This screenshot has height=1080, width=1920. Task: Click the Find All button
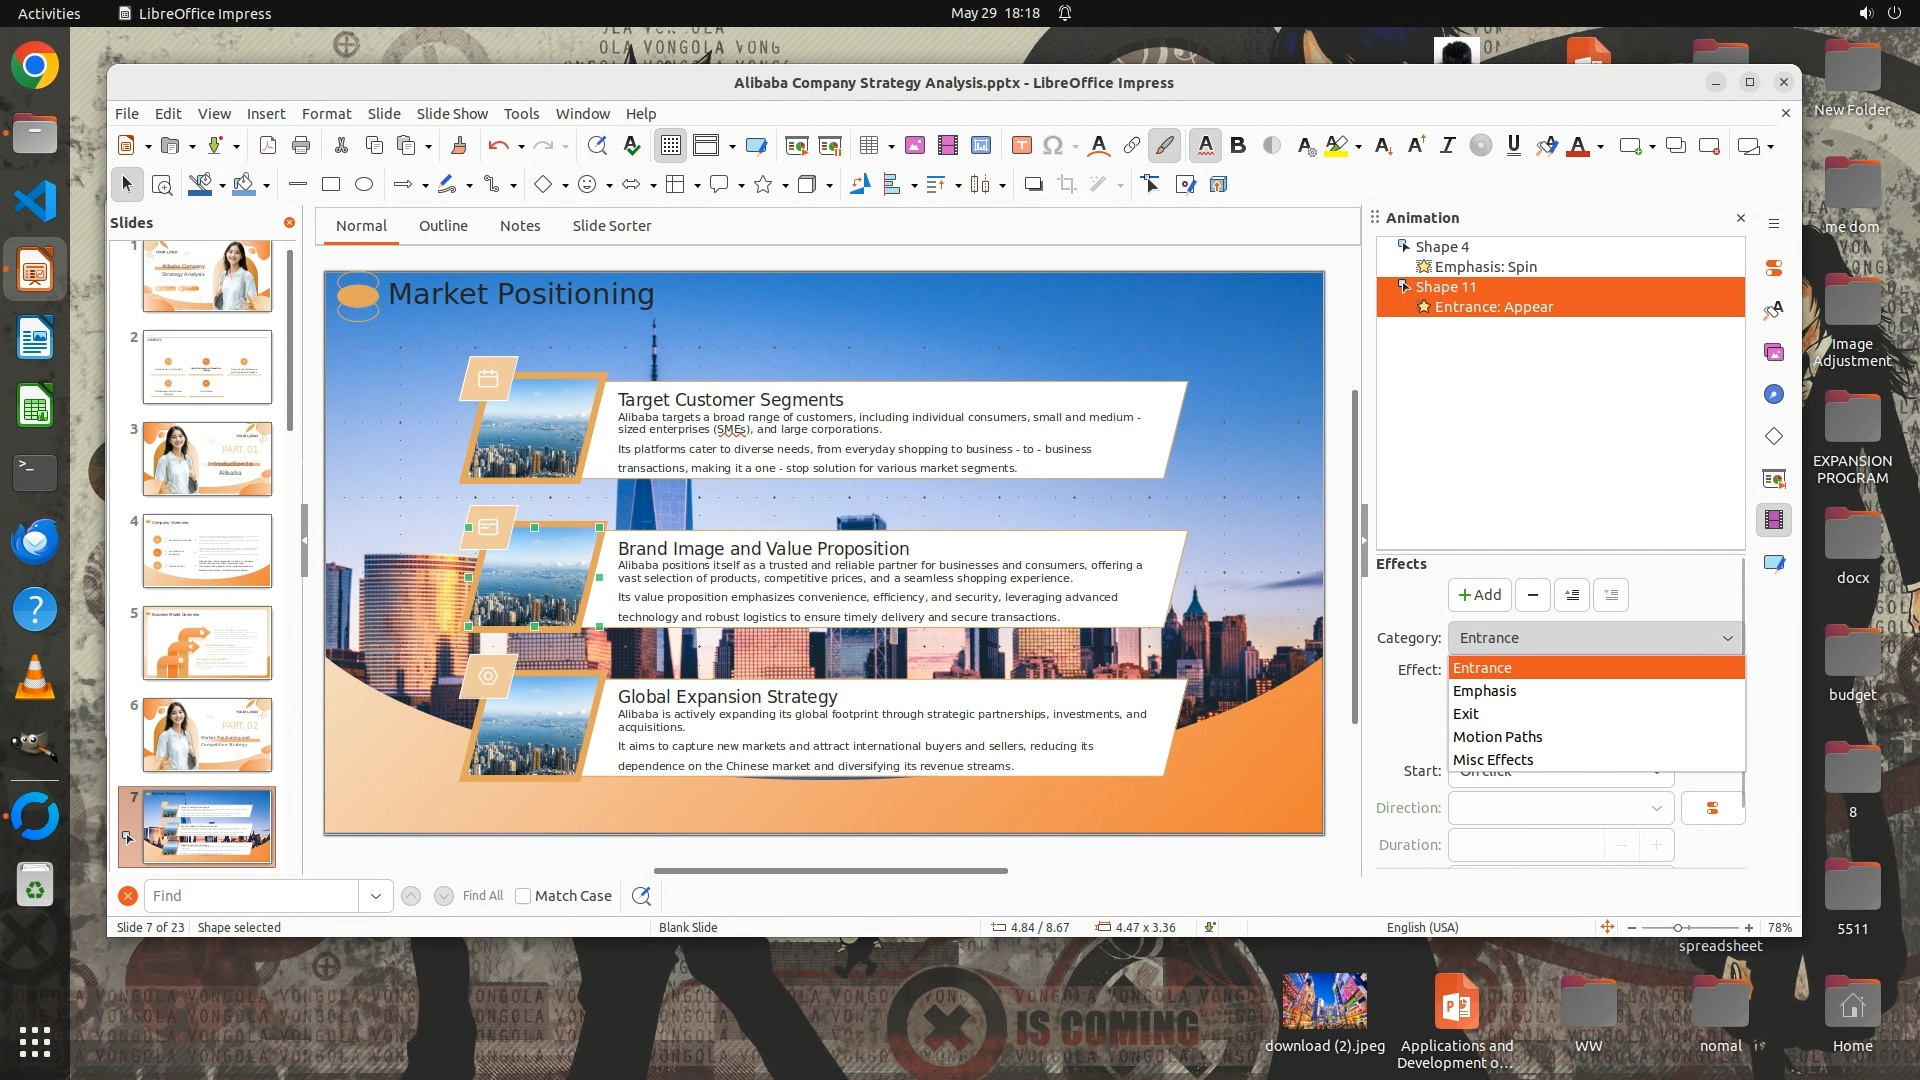click(x=483, y=896)
